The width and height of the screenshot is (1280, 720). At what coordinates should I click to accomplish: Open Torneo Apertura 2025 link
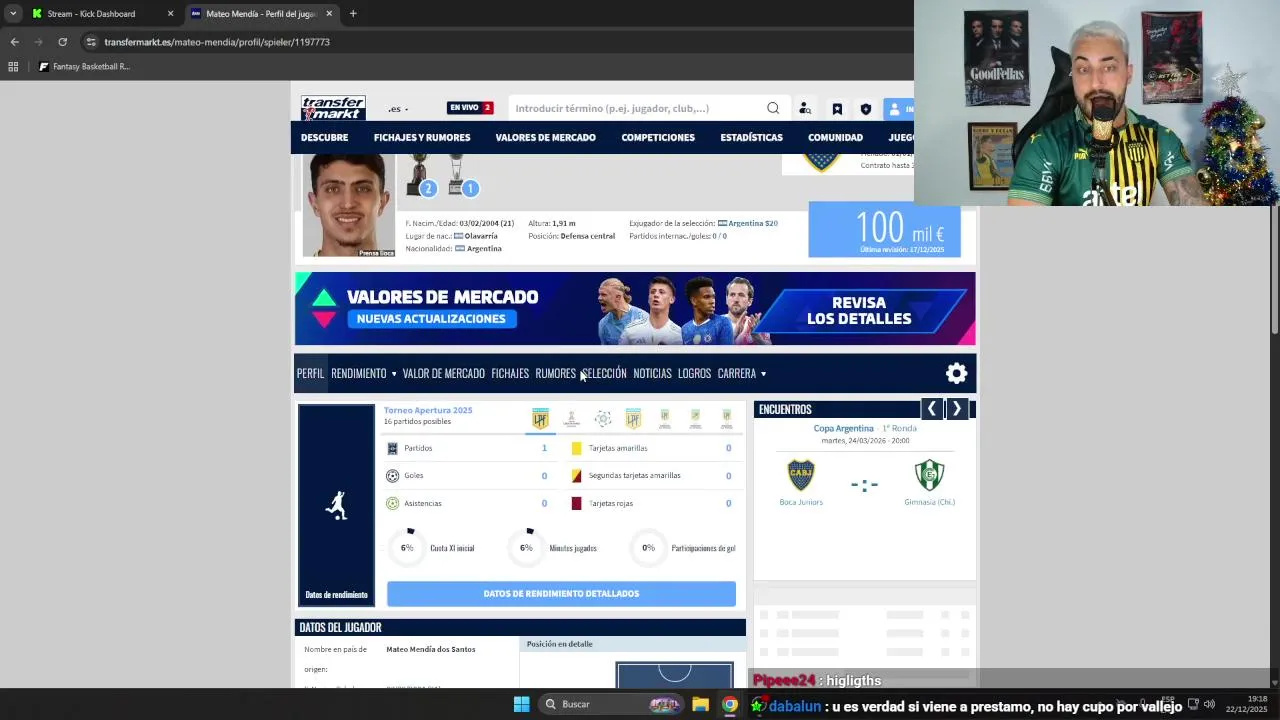tap(428, 410)
